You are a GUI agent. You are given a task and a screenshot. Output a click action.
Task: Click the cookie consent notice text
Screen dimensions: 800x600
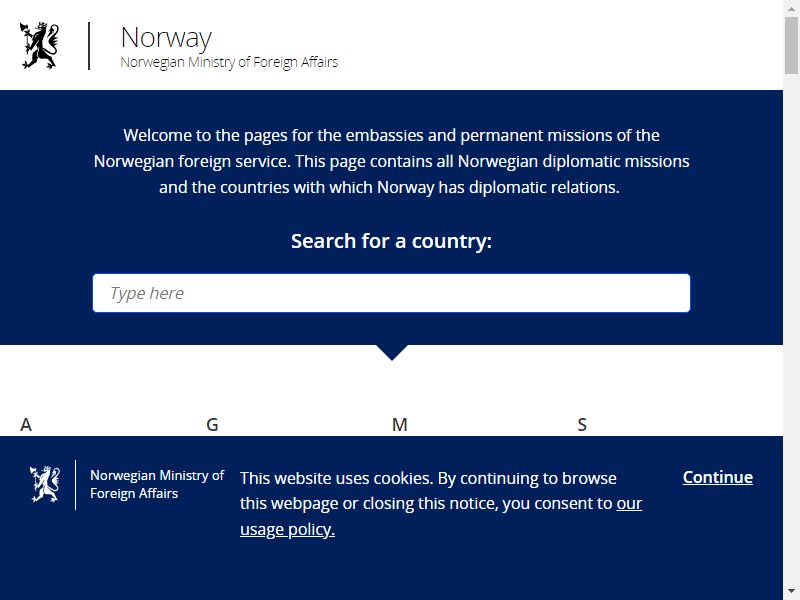tap(441, 504)
